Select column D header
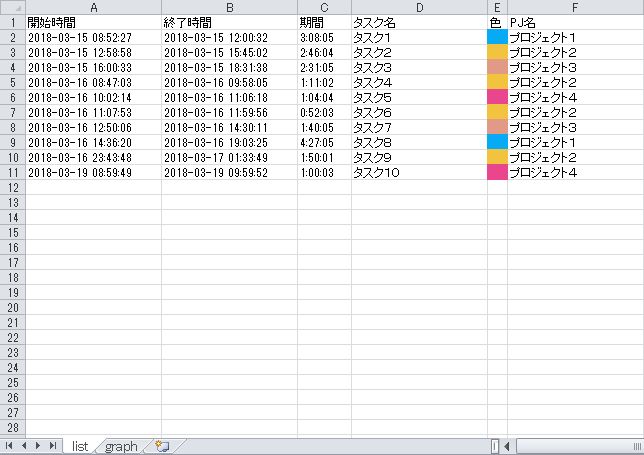This screenshot has height=455, width=644. (x=419, y=7)
